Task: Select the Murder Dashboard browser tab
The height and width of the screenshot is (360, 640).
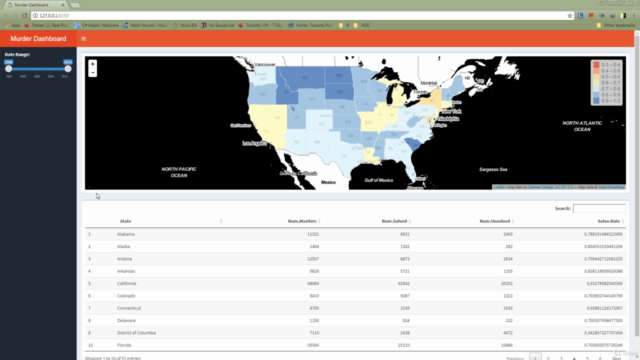Action: tap(35, 5)
